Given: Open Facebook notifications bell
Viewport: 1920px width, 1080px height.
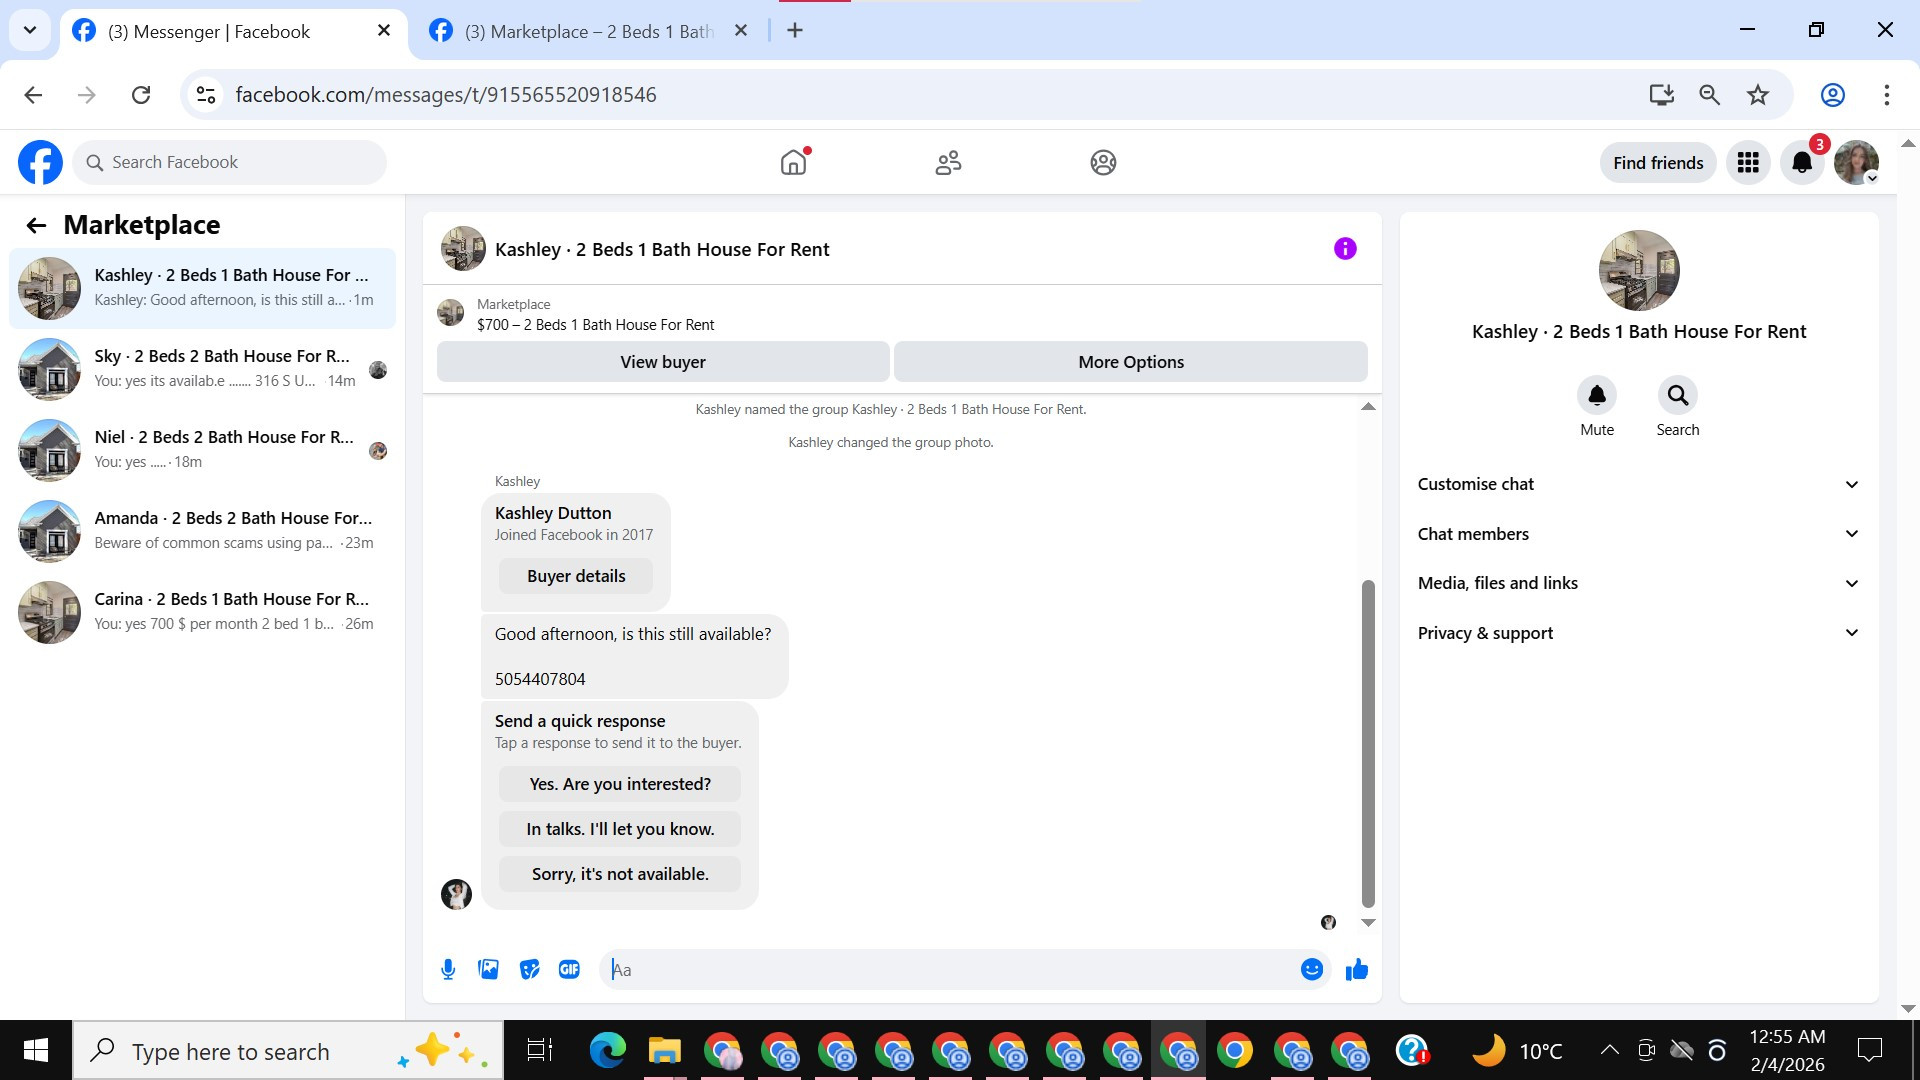Looking at the screenshot, I should (x=1801, y=162).
